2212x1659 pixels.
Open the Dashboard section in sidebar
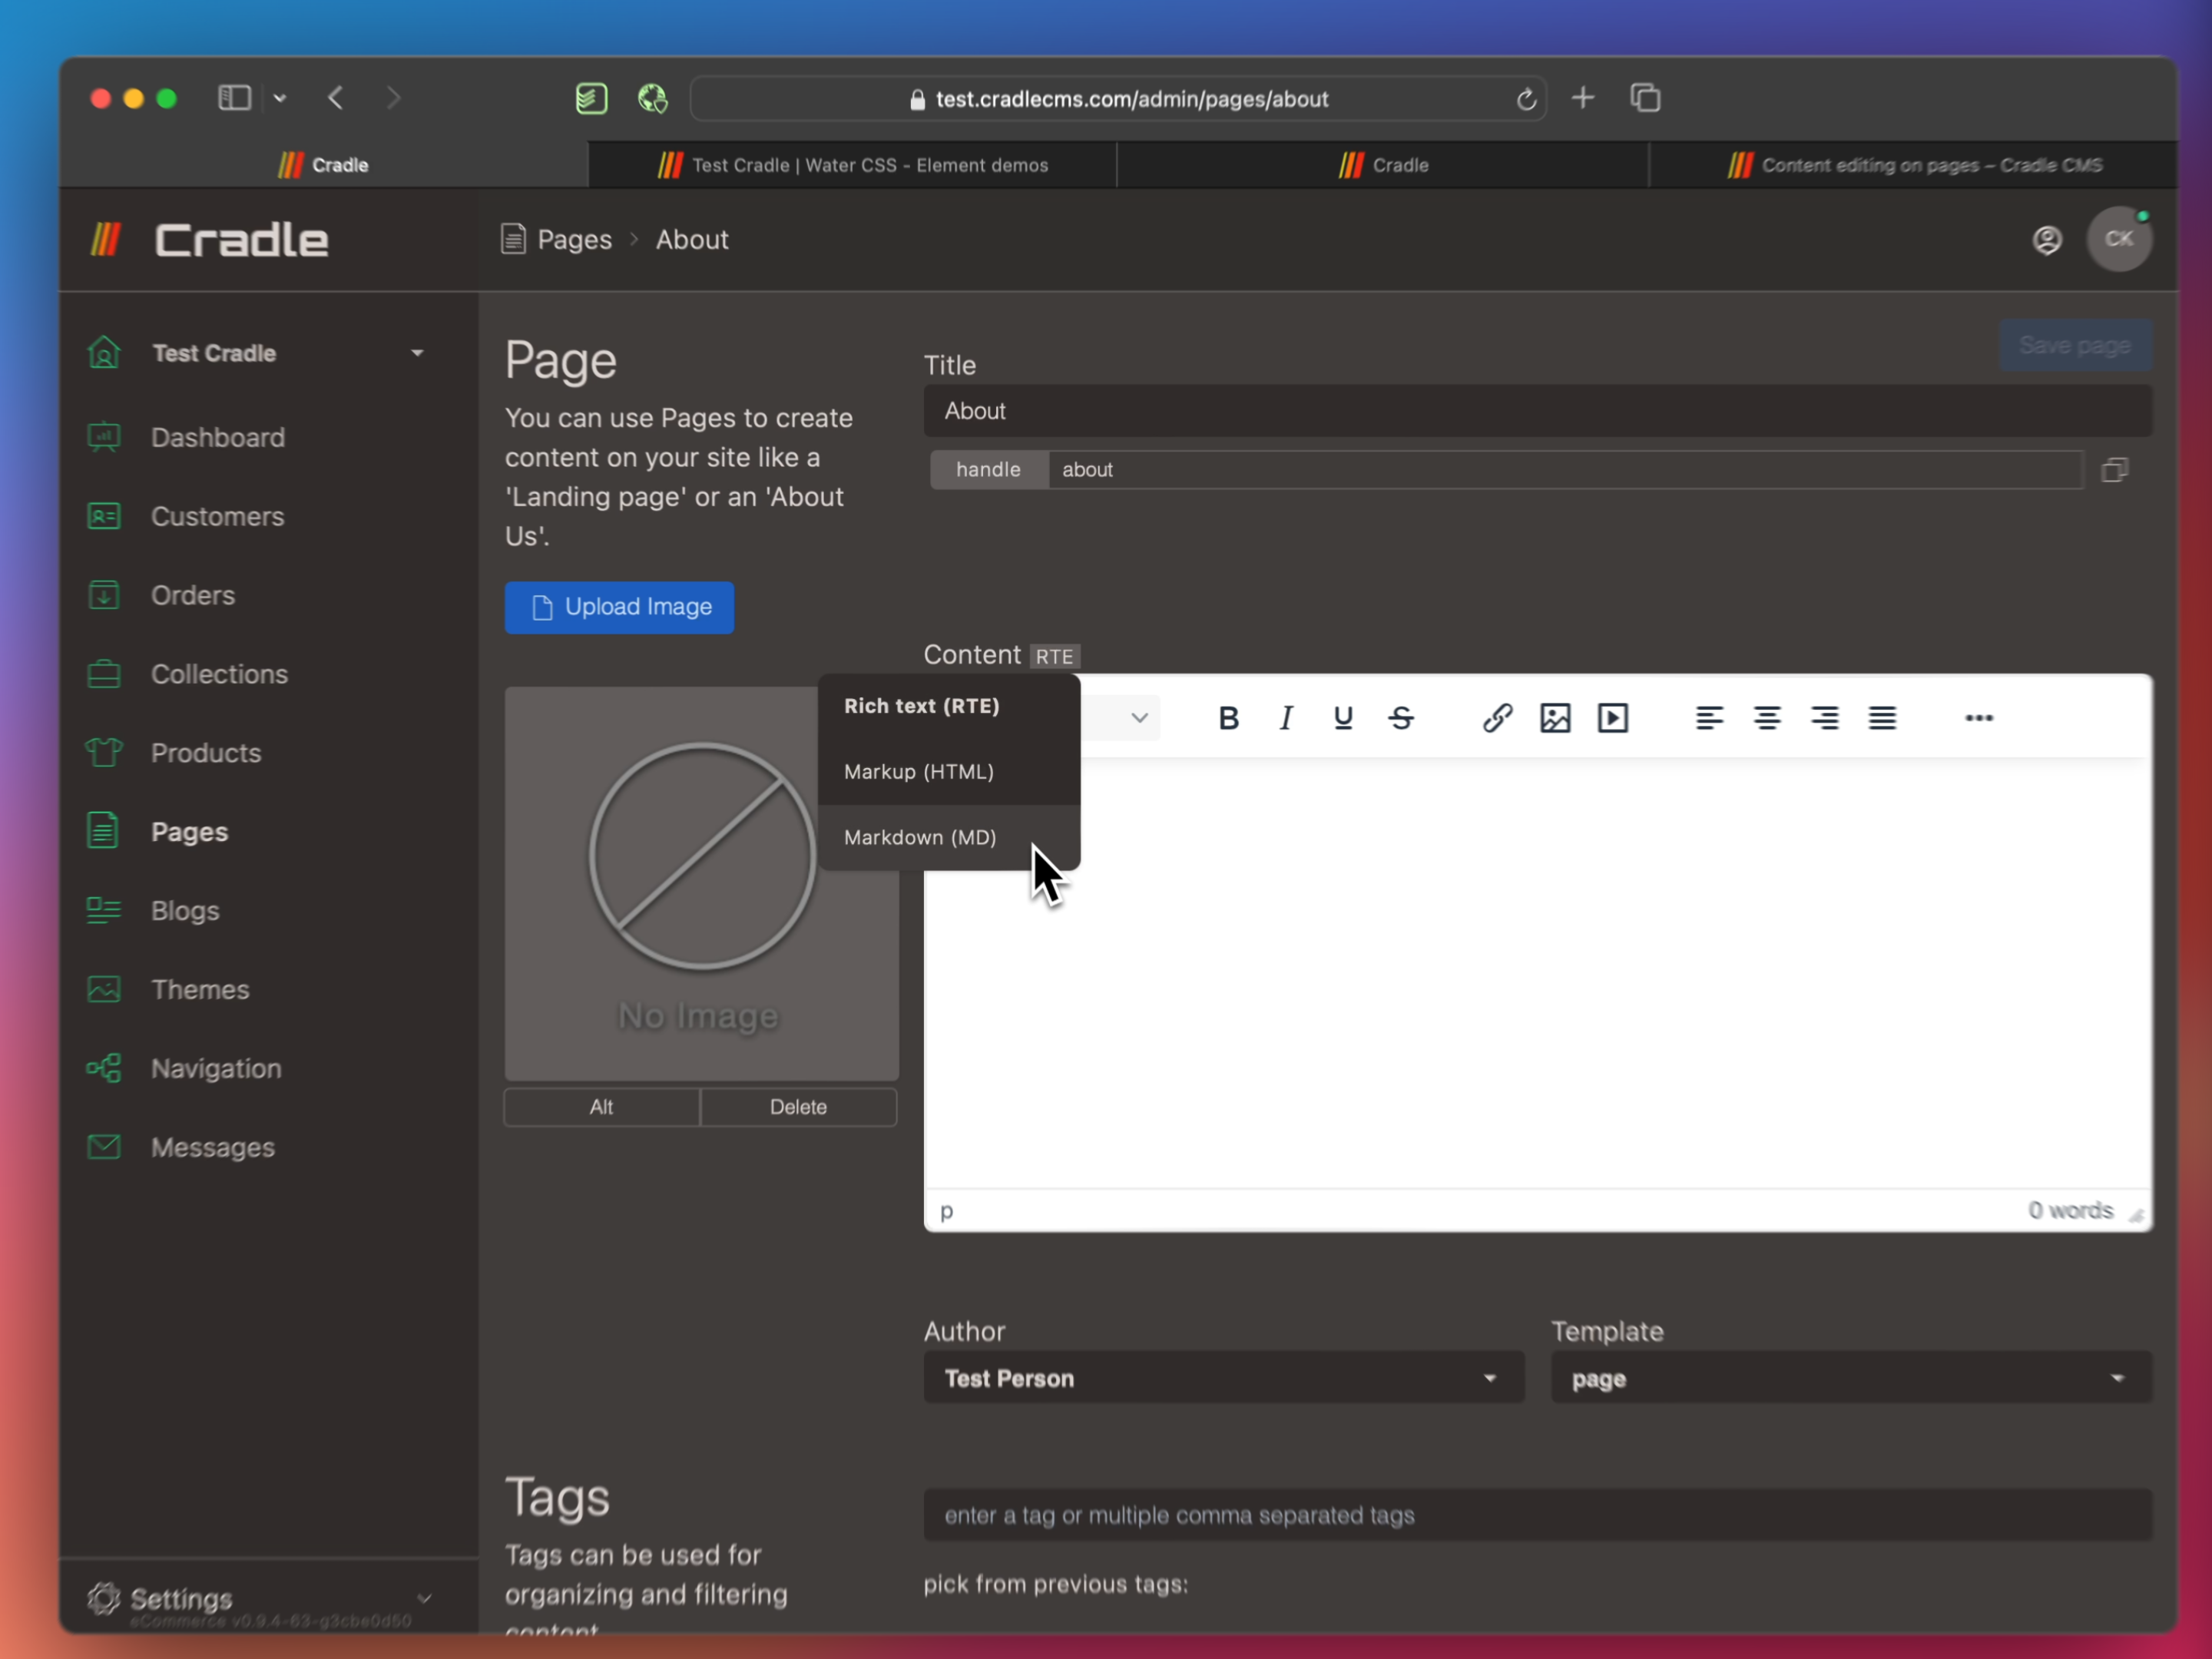tap(218, 438)
